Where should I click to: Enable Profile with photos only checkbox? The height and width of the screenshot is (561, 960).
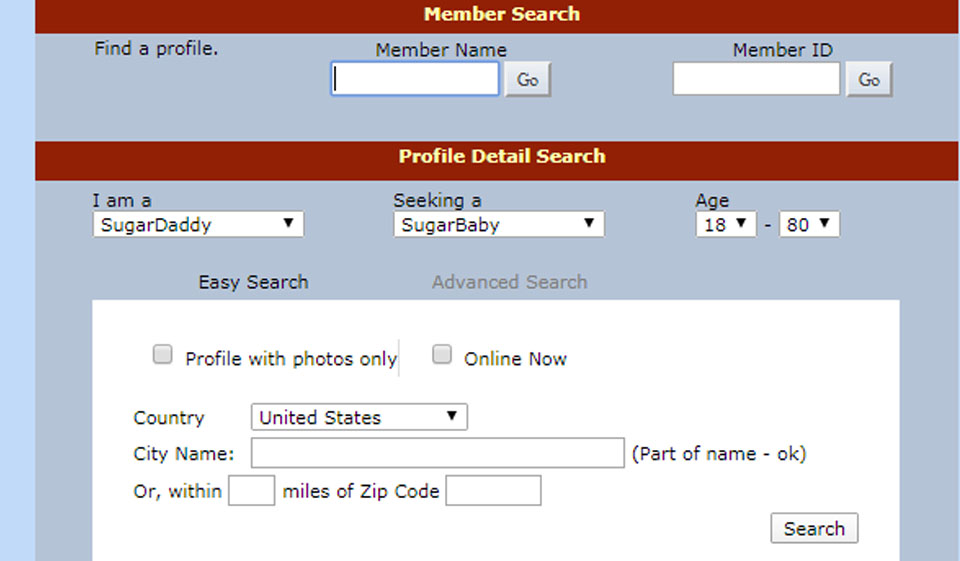pos(162,355)
